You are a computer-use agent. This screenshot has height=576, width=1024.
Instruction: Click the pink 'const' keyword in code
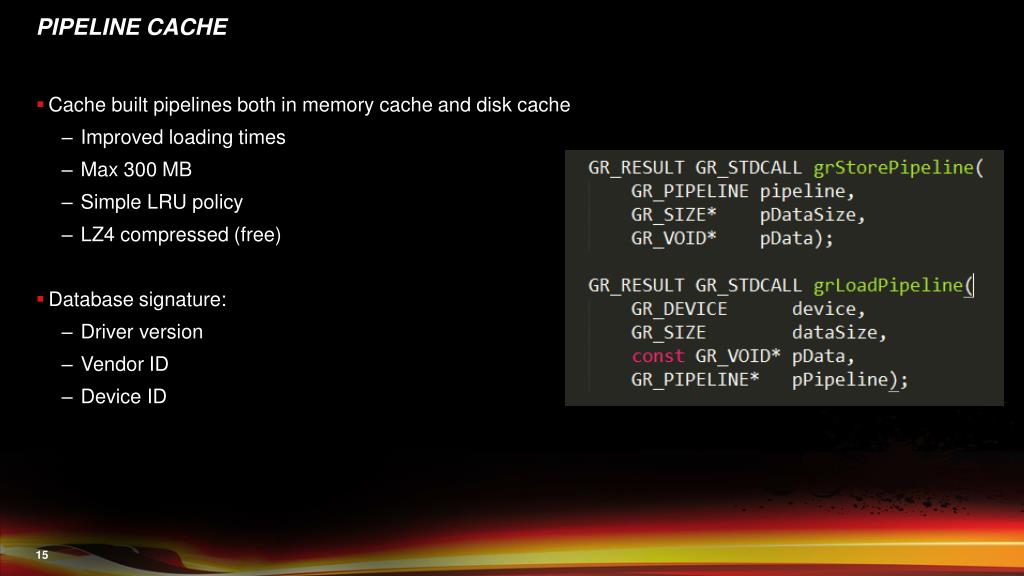658,356
